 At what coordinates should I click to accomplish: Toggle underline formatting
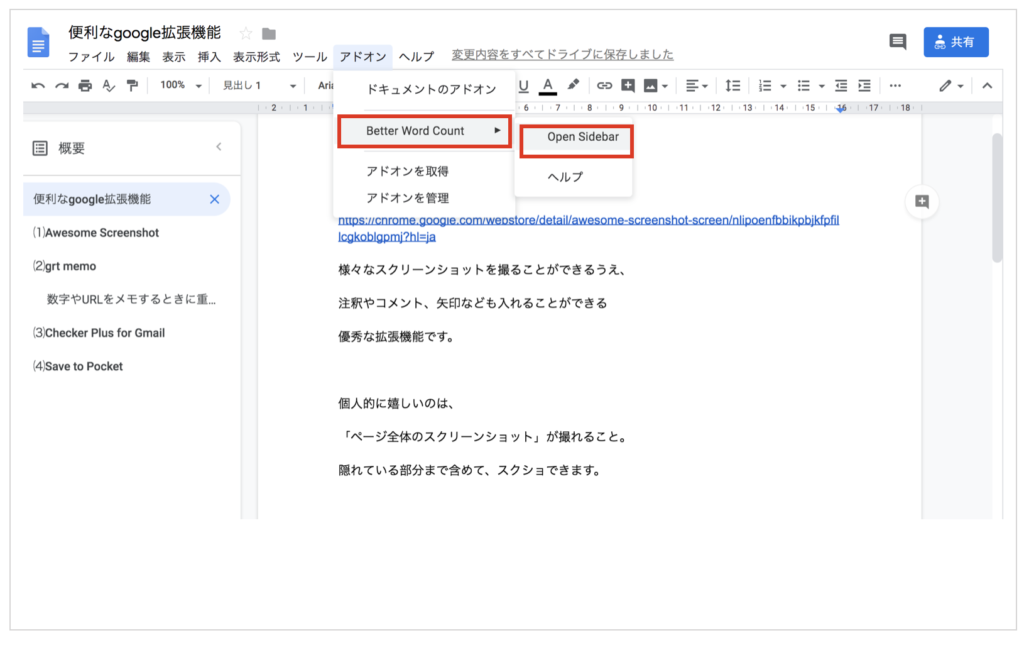523,86
